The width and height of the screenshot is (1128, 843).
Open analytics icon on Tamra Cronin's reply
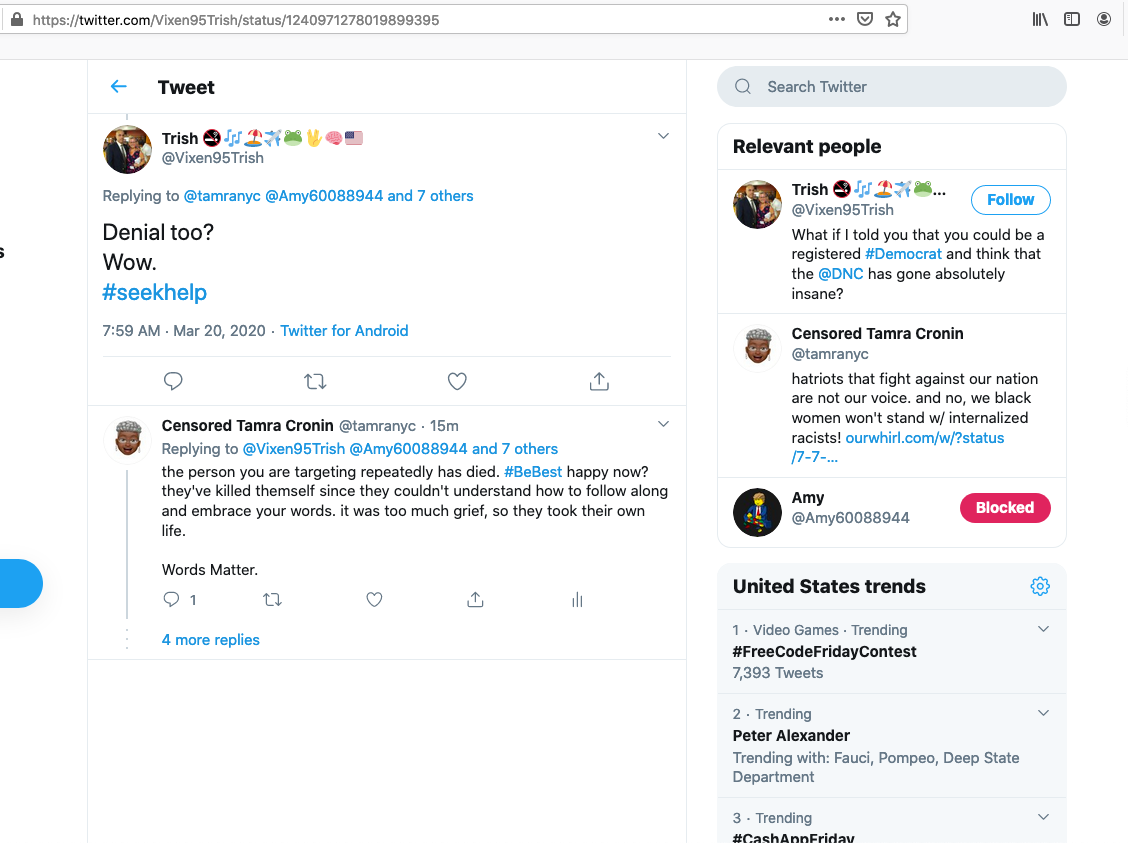(x=577, y=600)
